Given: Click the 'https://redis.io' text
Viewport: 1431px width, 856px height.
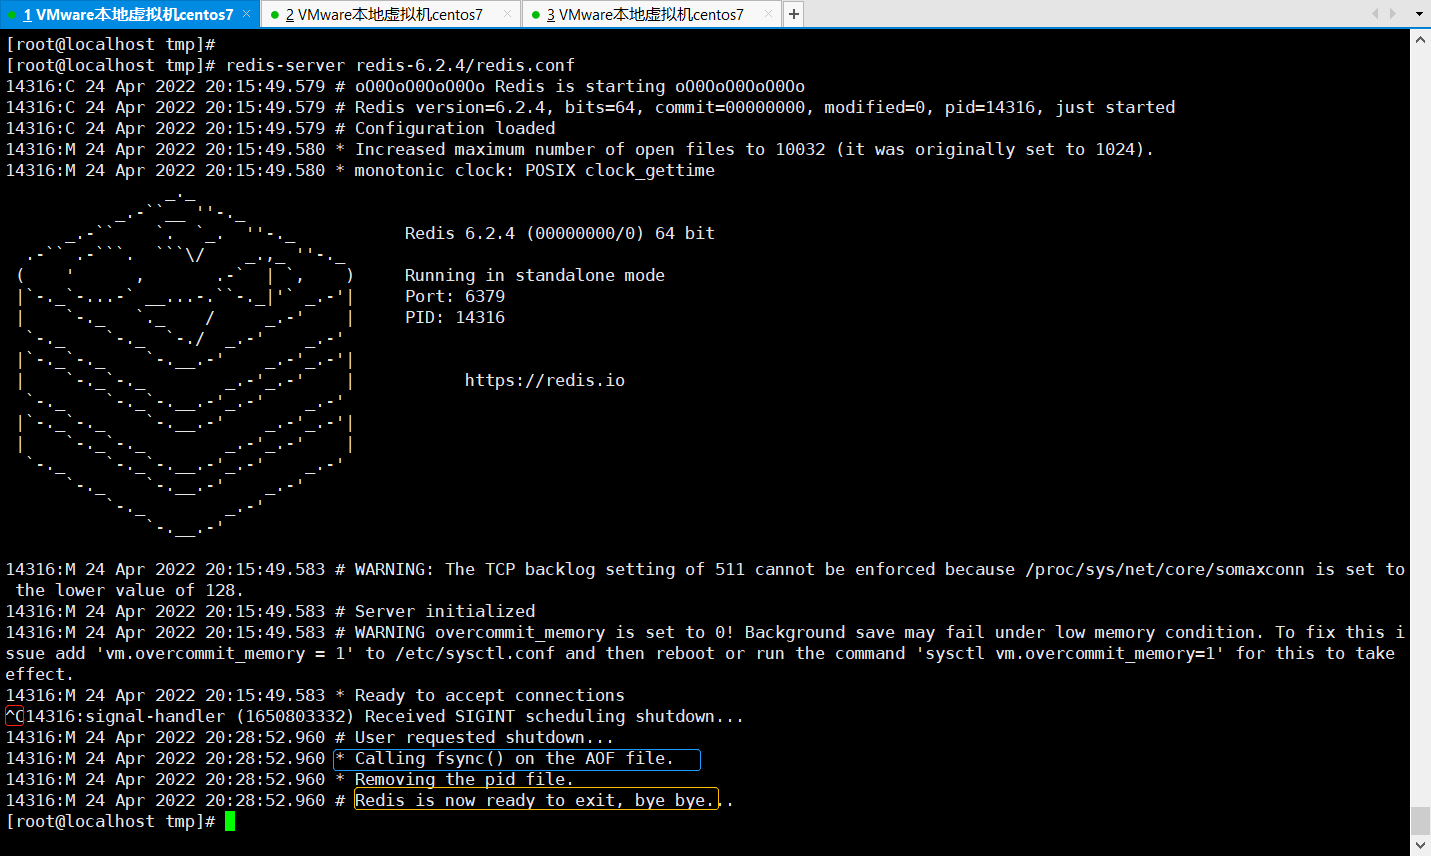Looking at the screenshot, I should [545, 380].
